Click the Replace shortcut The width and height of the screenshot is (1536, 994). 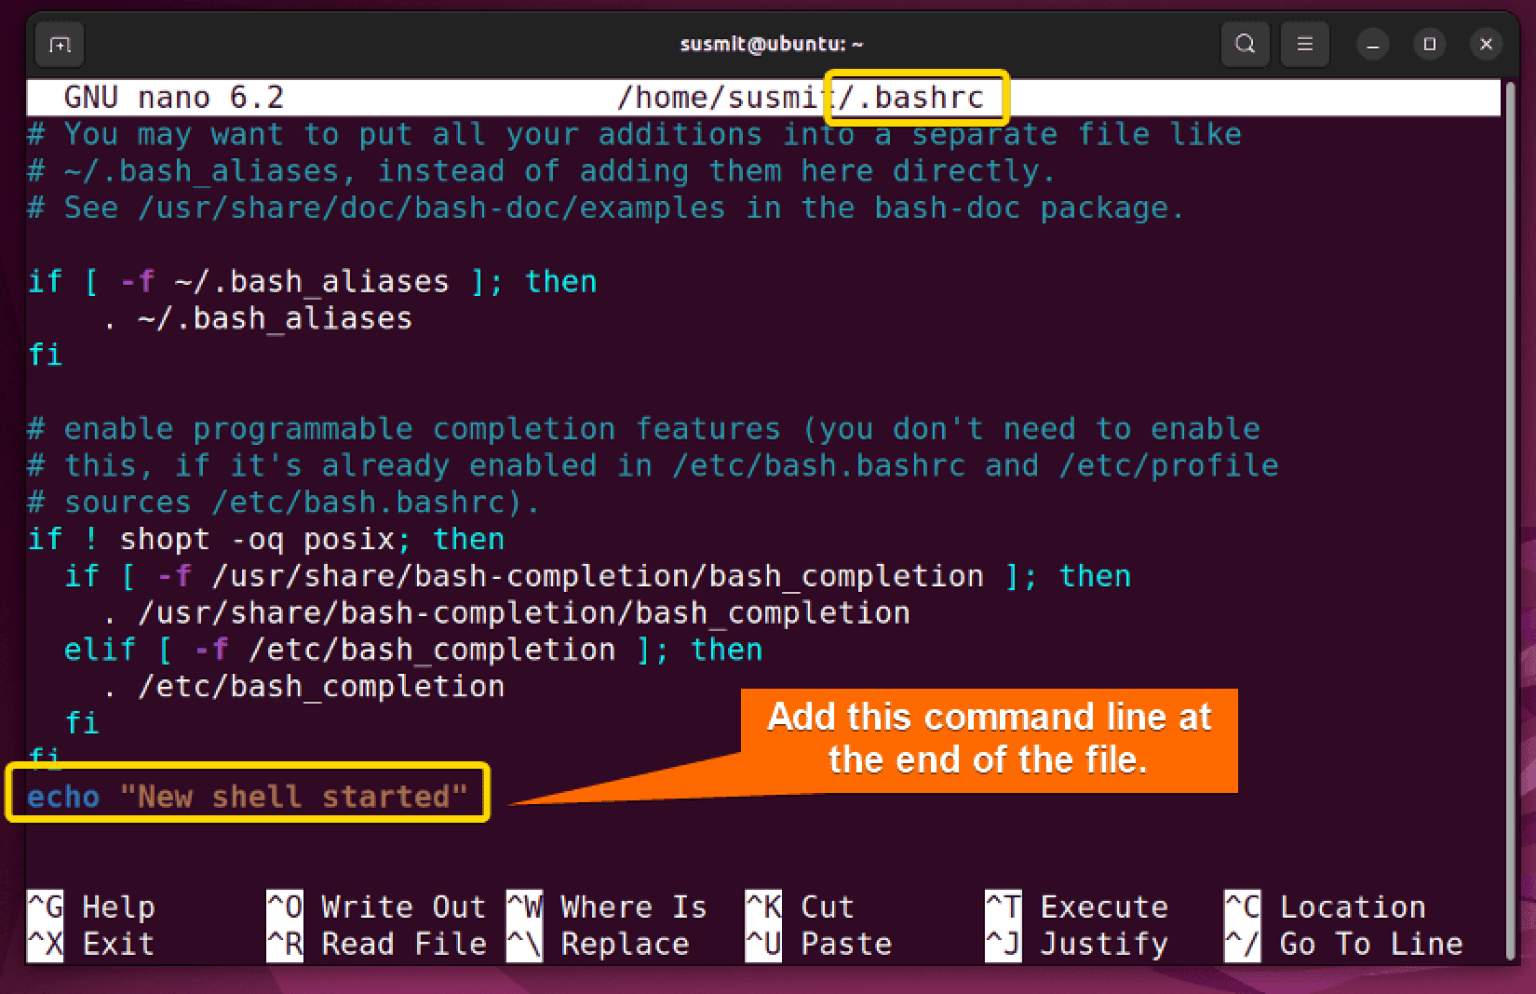click(x=624, y=943)
